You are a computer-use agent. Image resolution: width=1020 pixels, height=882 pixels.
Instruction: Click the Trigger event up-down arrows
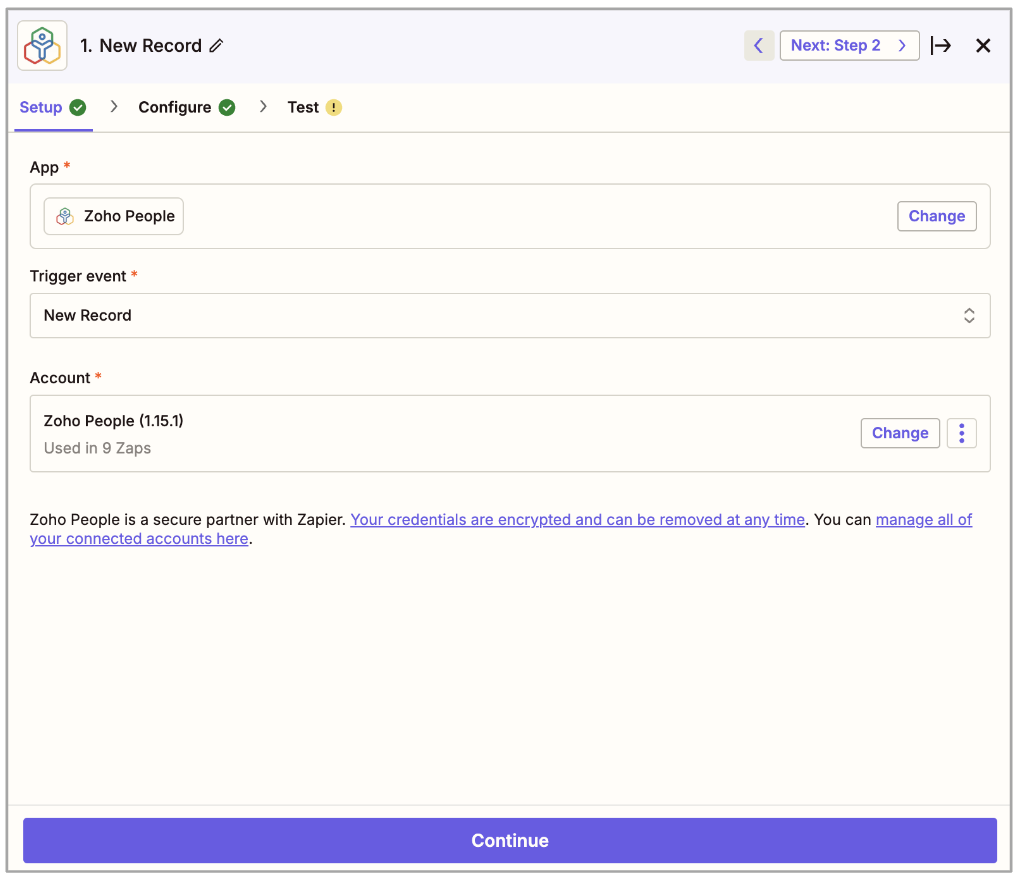(969, 315)
